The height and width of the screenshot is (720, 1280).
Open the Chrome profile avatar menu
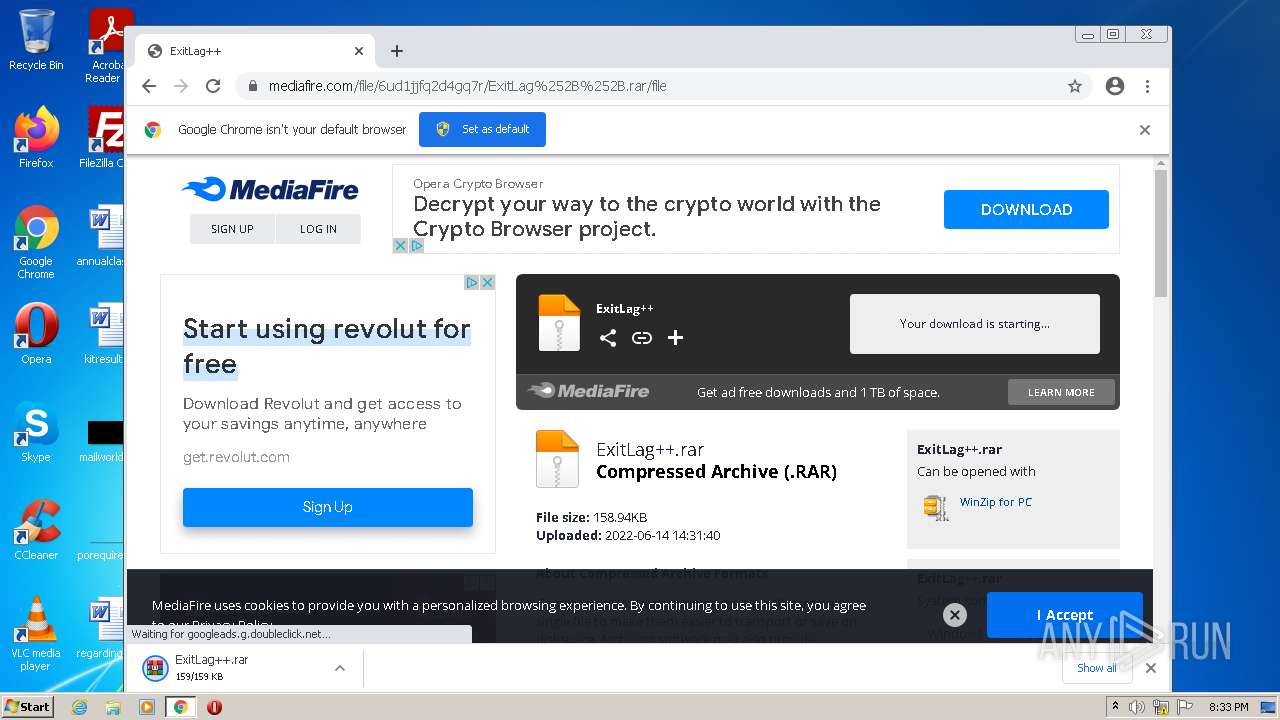1115,86
